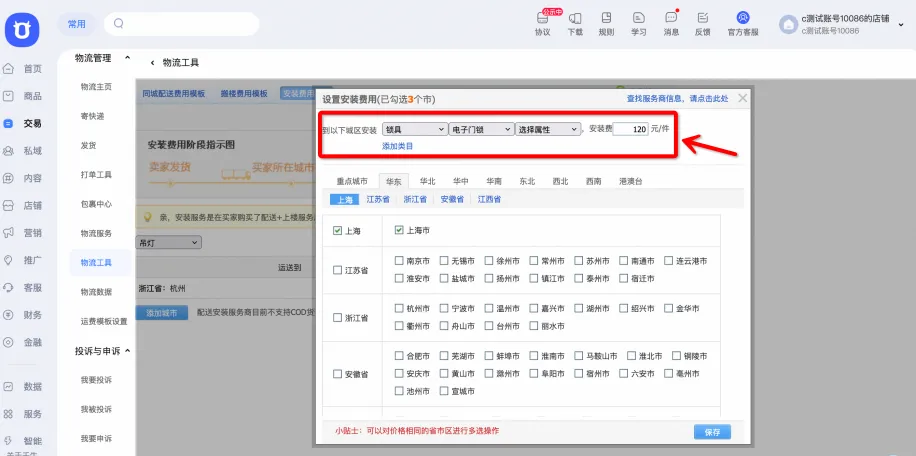This screenshot has width=916, height=456.
Task: Check the 合肥市 checkbox
Action: 399,356
